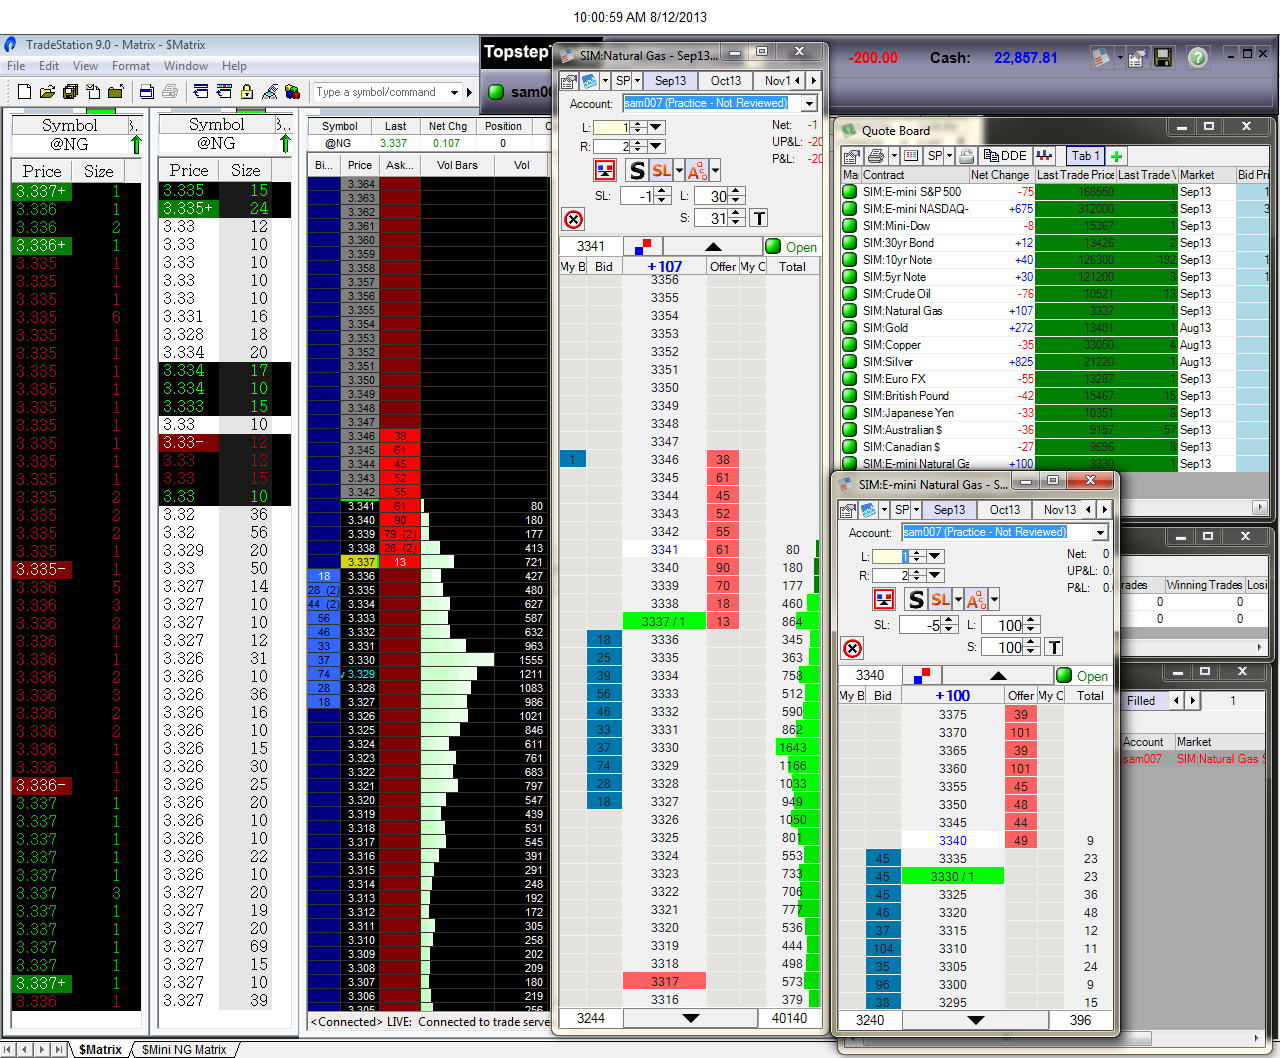Click the yellow padlock toolbar icon
The image size is (1280, 1058).
[247, 92]
